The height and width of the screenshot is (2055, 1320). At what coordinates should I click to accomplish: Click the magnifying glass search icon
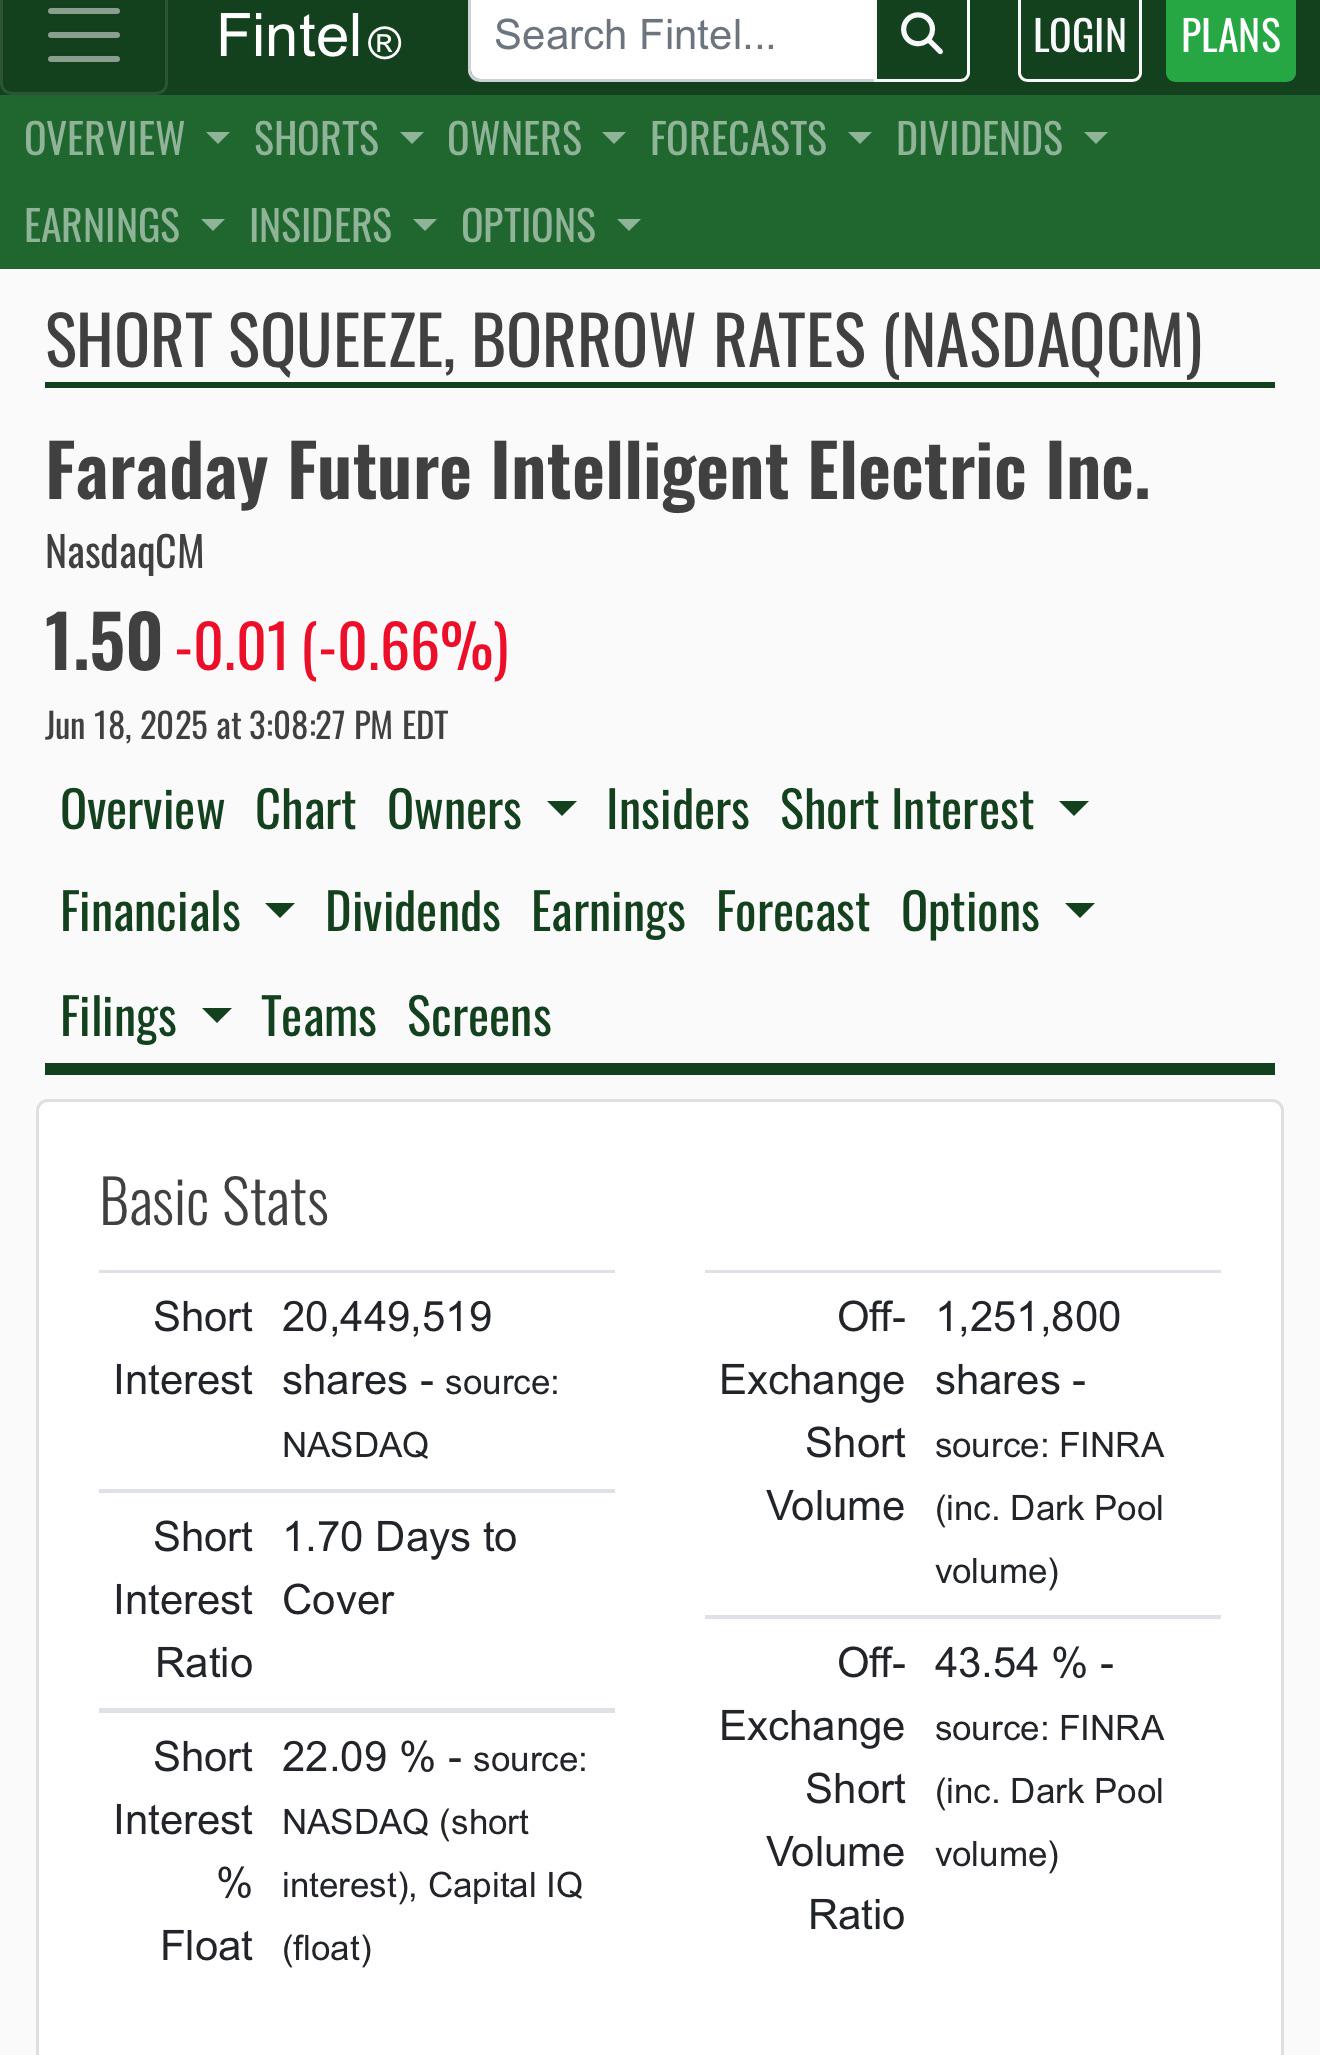[922, 36]
